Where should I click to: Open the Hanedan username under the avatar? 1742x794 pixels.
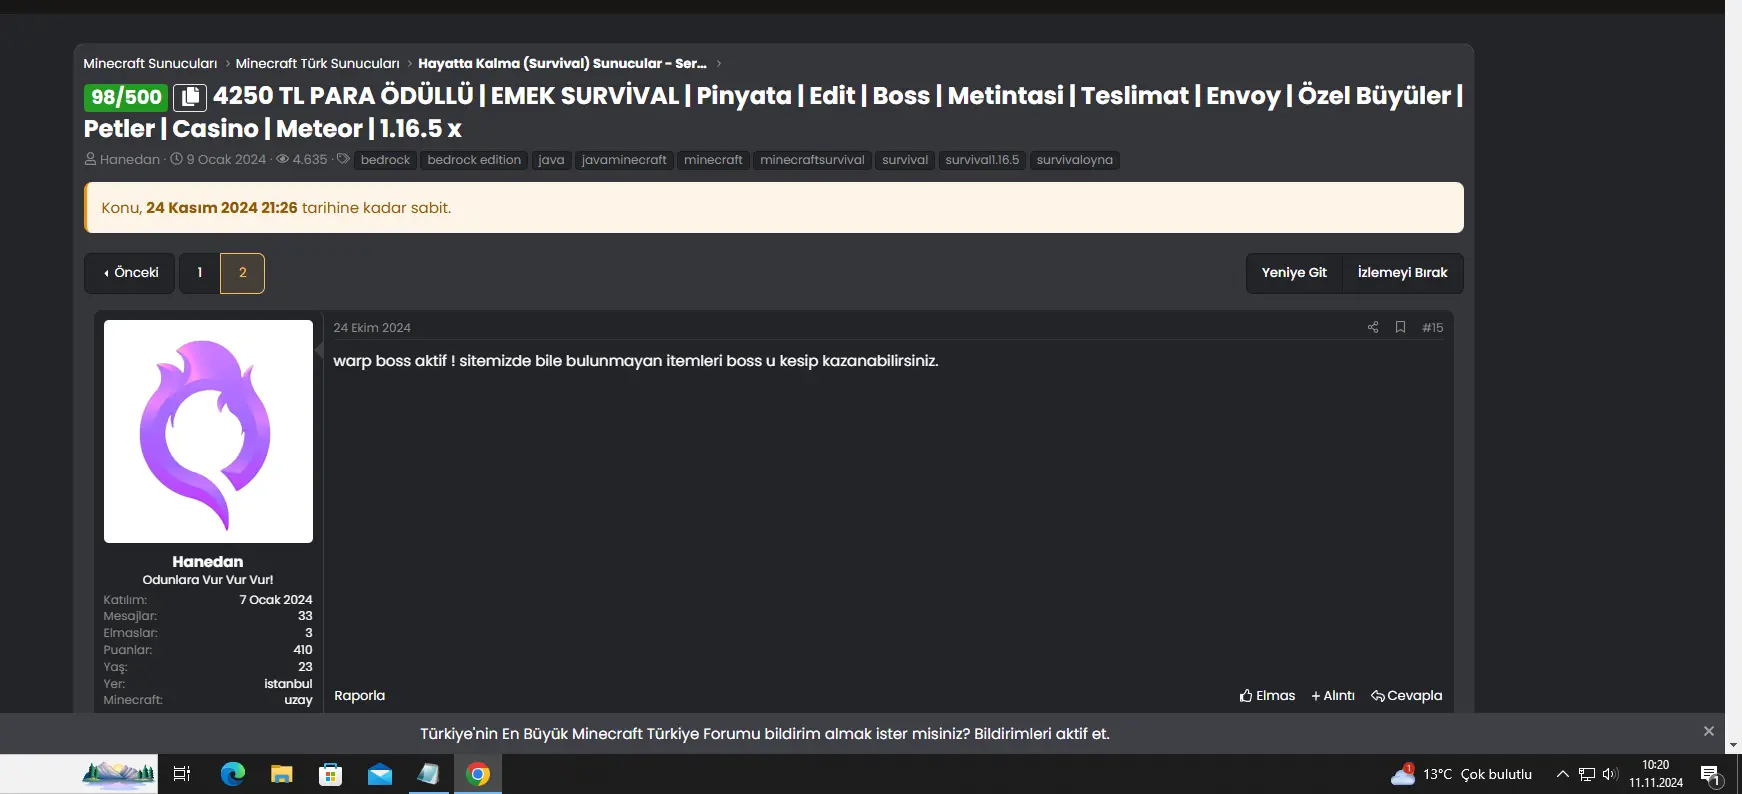(207, 562)
